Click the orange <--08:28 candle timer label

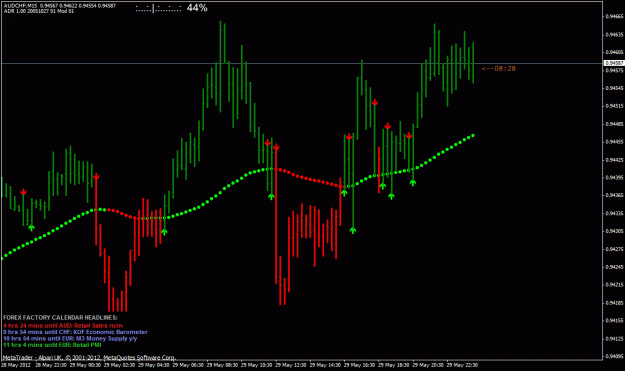pyautogui.click(x=499, y=69)
